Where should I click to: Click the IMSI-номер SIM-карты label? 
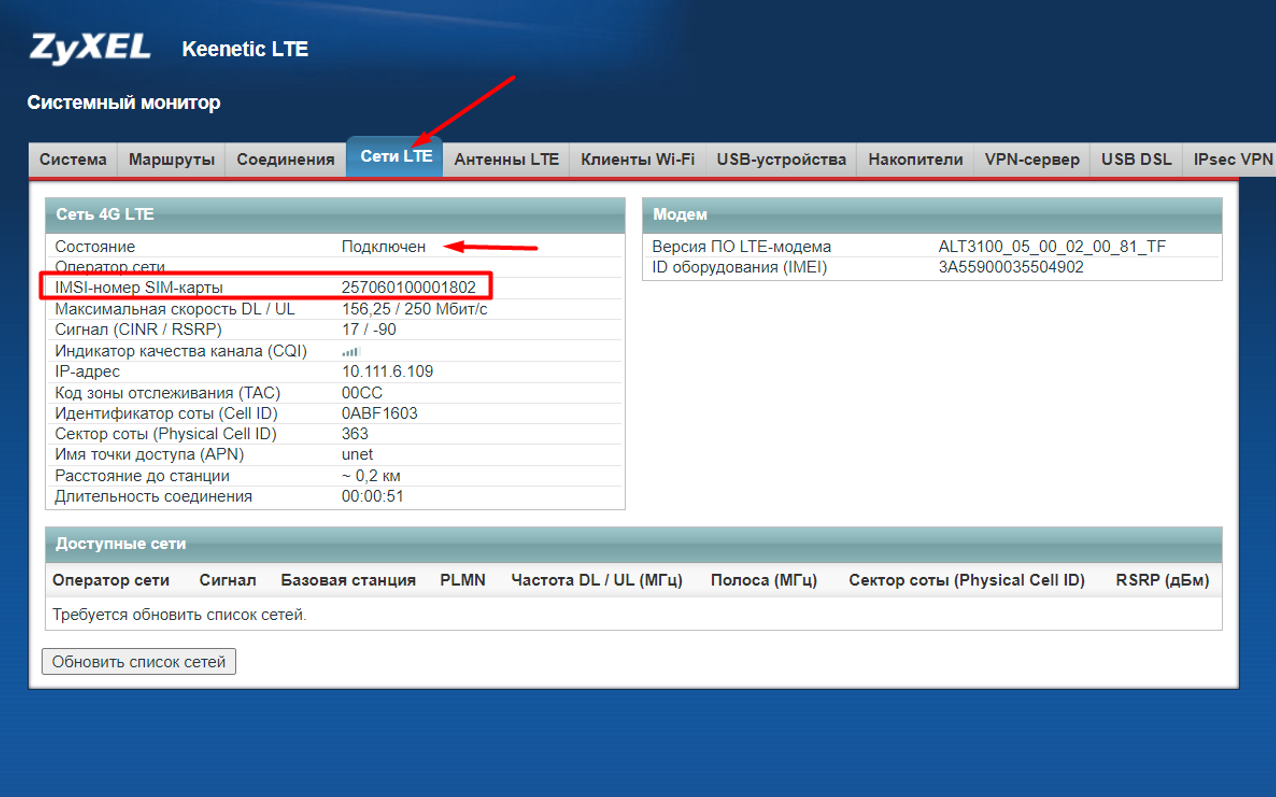139,288
